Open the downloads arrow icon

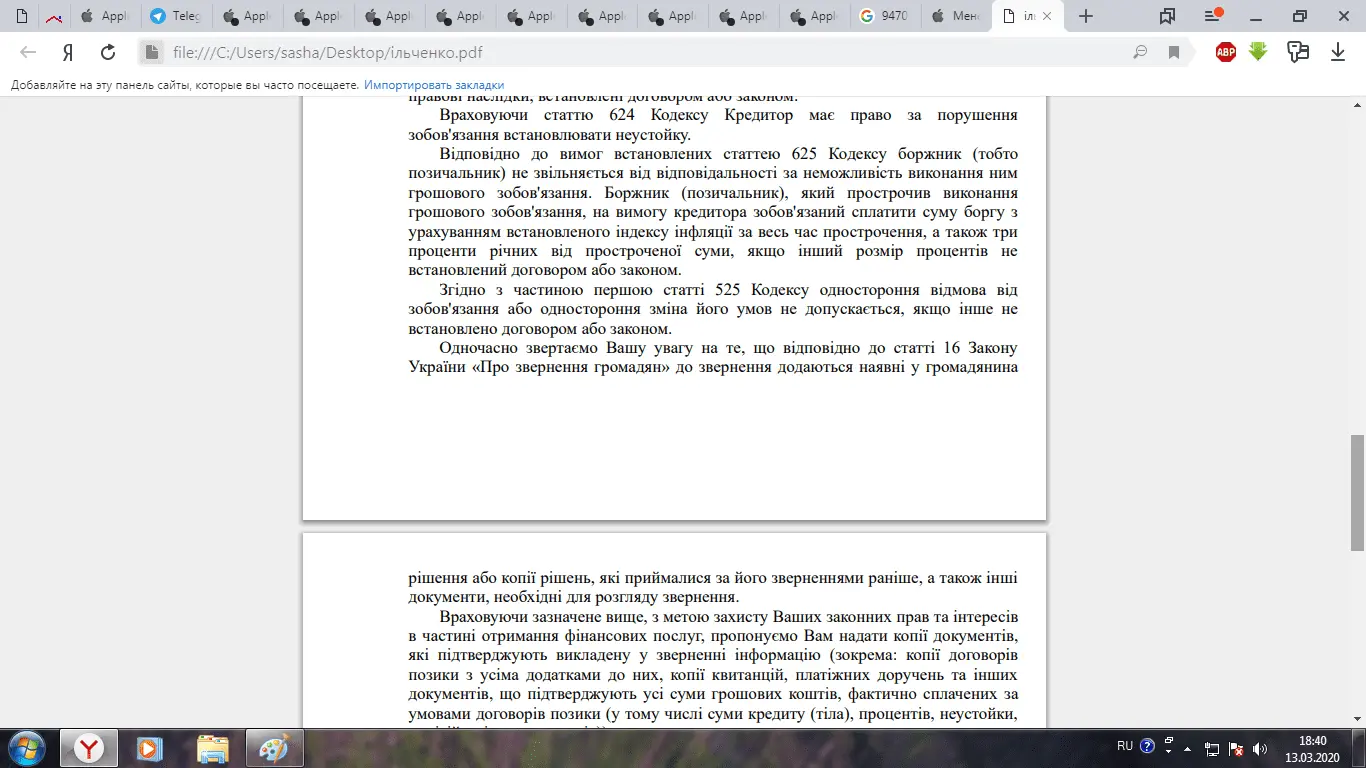pyautogui.click(x=1338, y=53)
